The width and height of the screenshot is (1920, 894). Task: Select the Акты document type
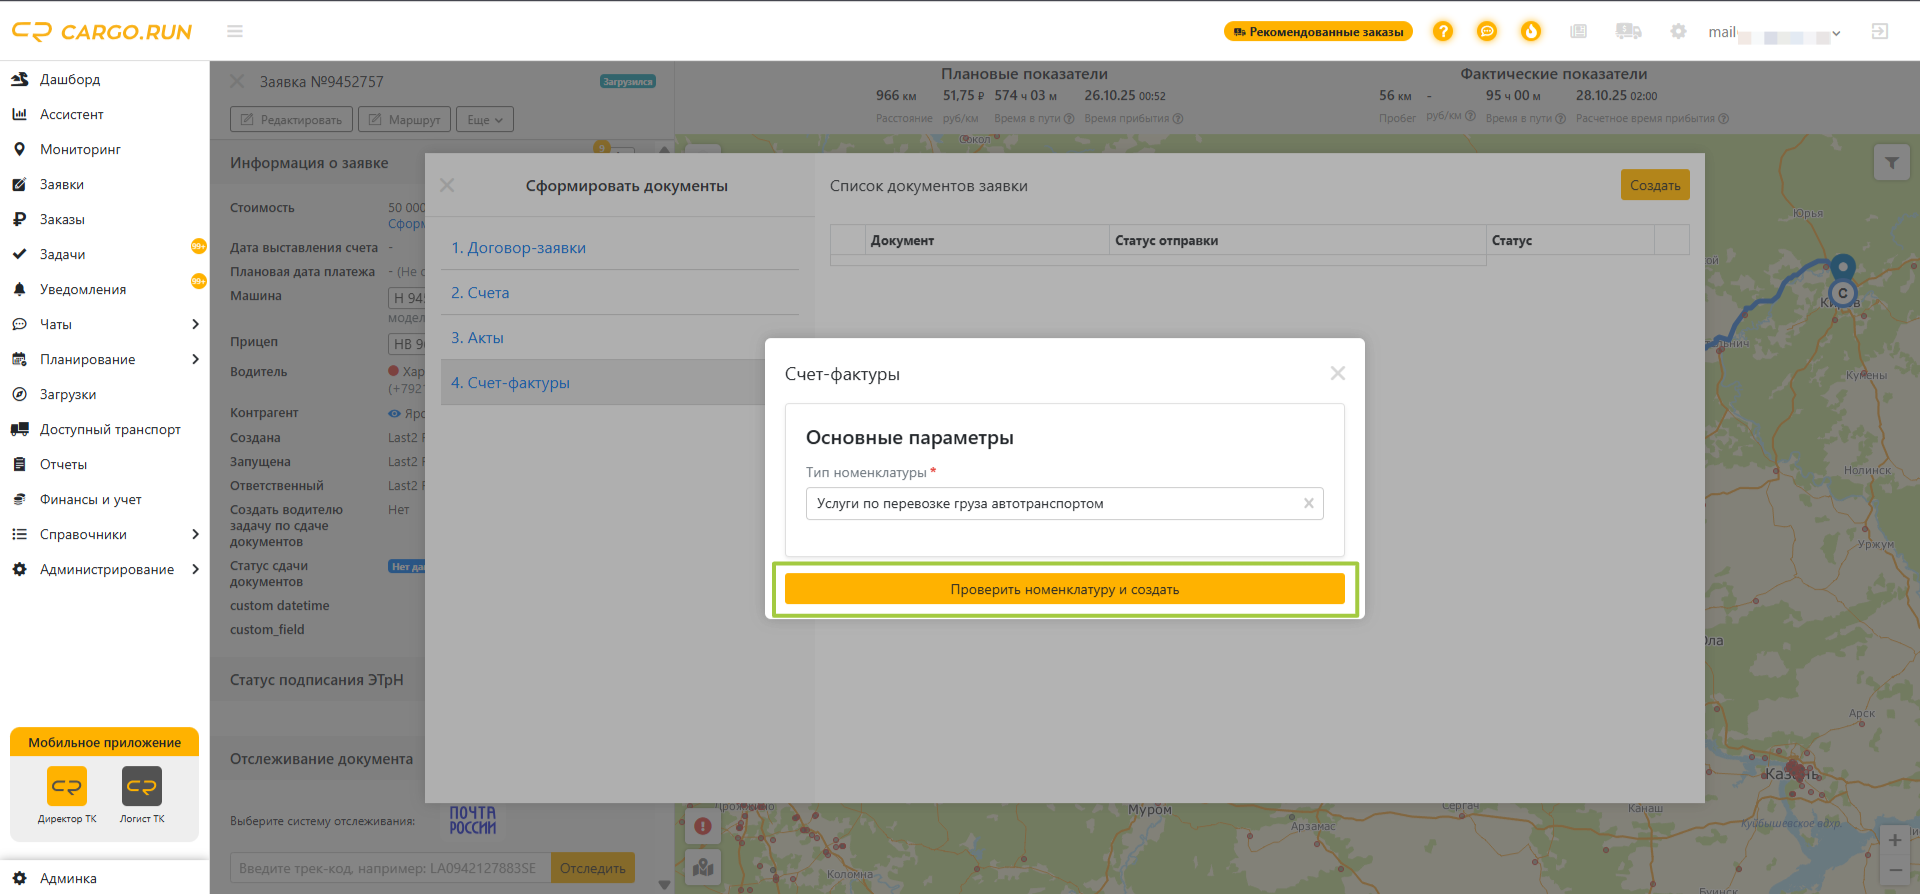click(477, 338)
